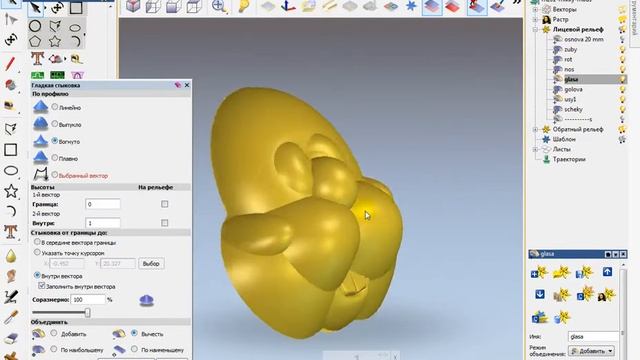
Task: Select the arc tool in the tool grid
Action: pyautogui.click(x=75, y=41)
